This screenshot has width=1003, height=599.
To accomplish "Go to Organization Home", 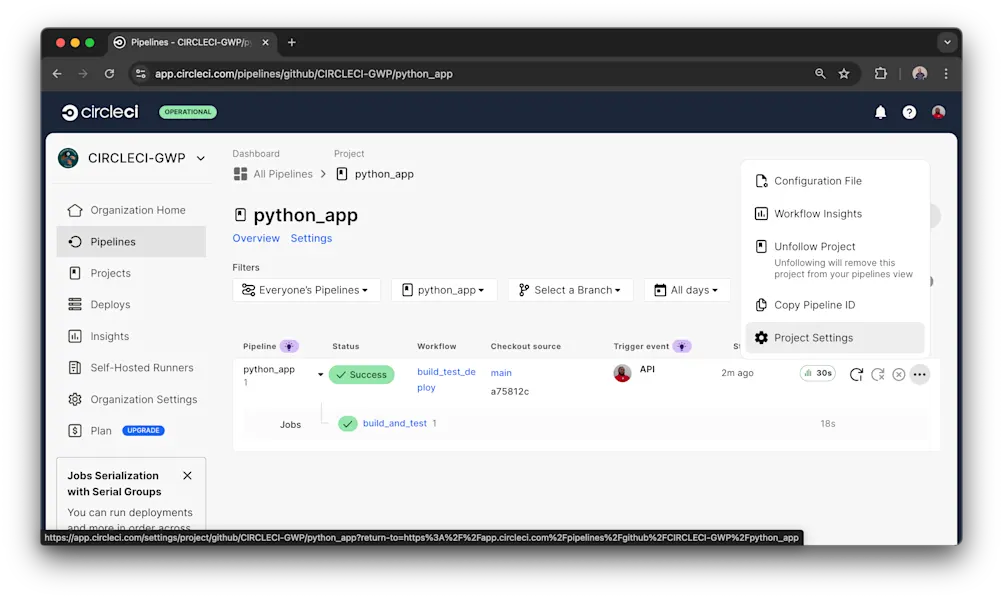I will 132,210.
